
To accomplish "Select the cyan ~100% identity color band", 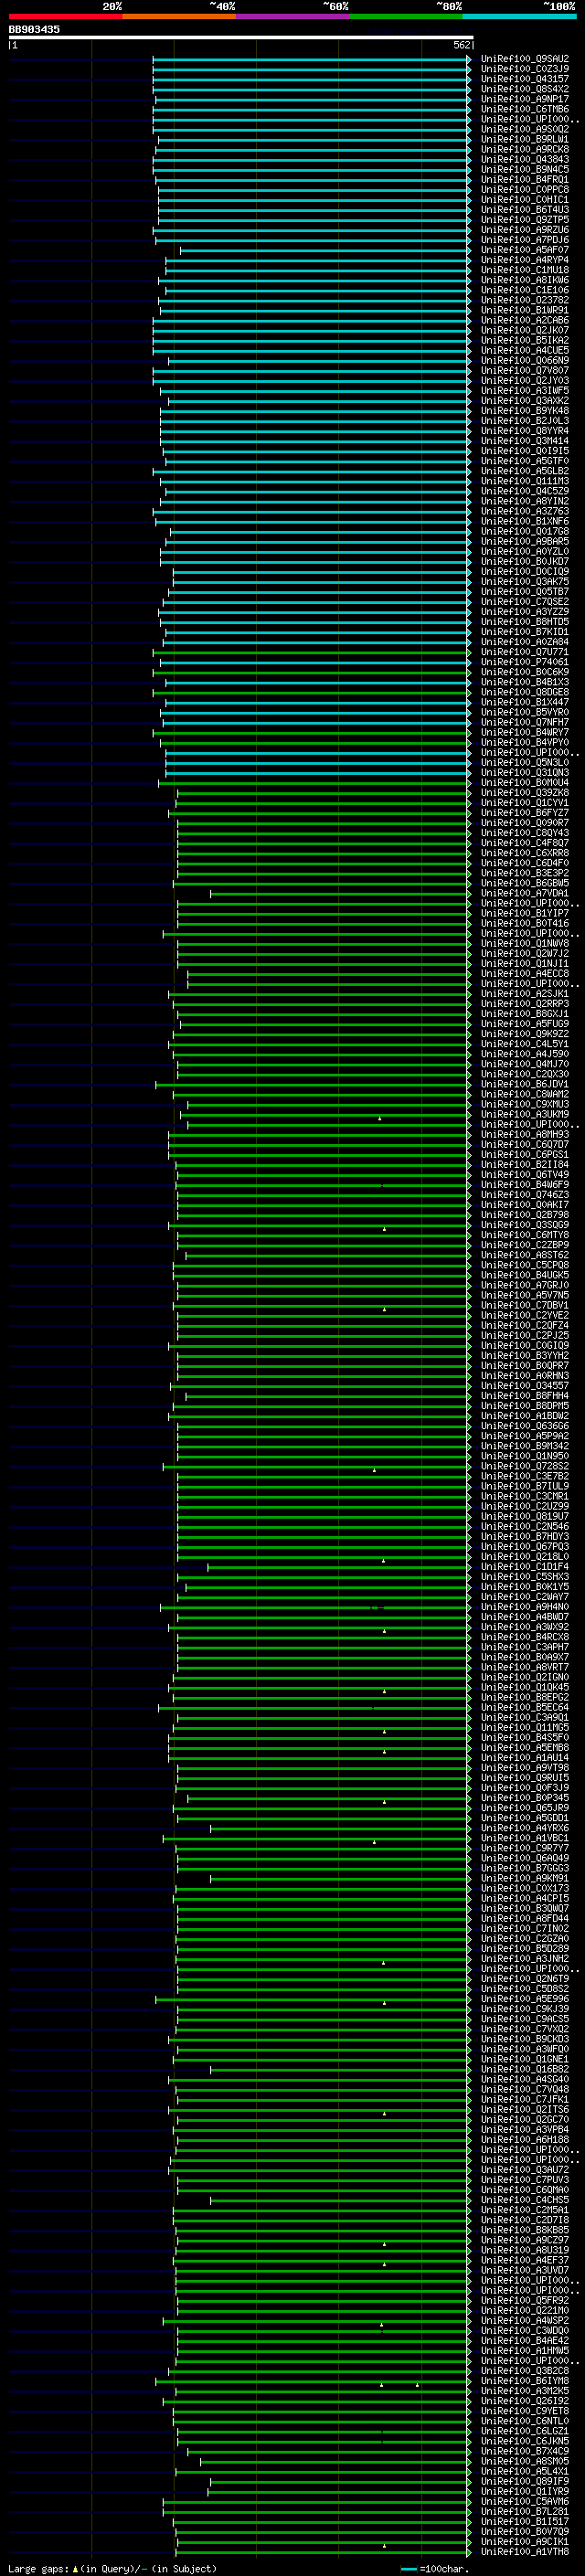I will (x=519, y=16).
